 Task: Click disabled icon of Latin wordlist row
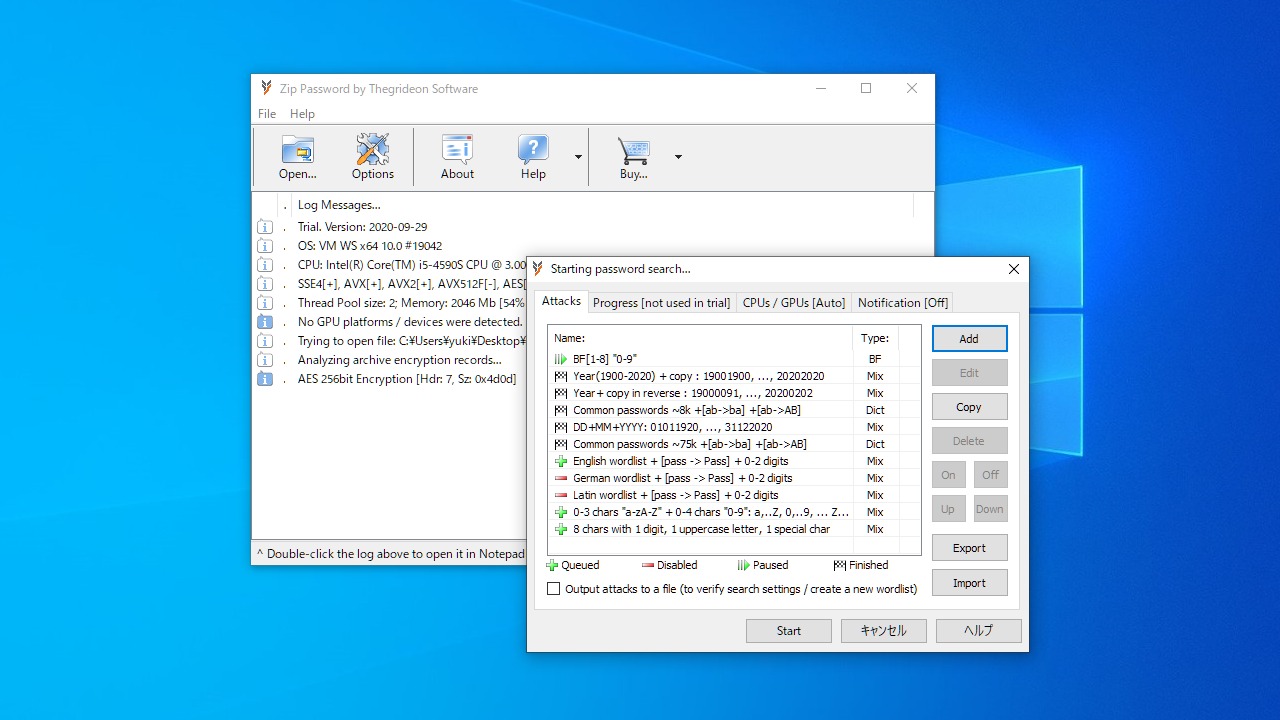pos(561,495)
